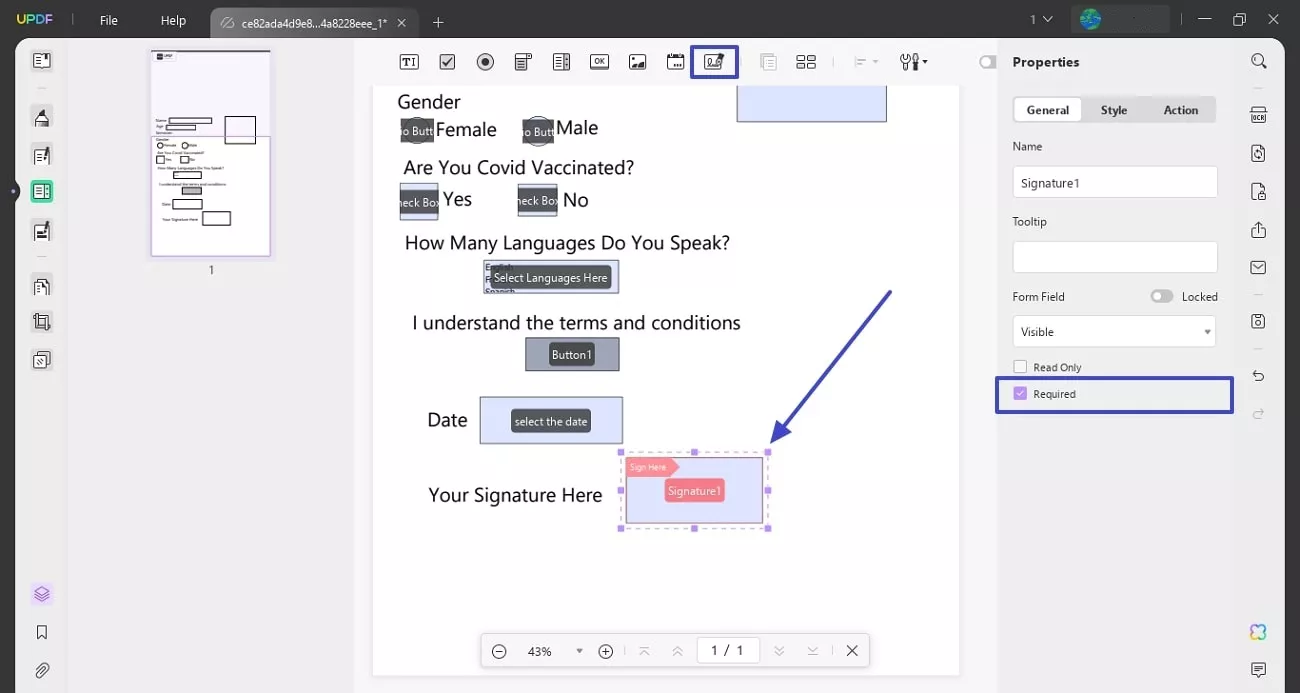
Task: Click the No check box field
Action: pyautogui.click(x=537, y=201)
